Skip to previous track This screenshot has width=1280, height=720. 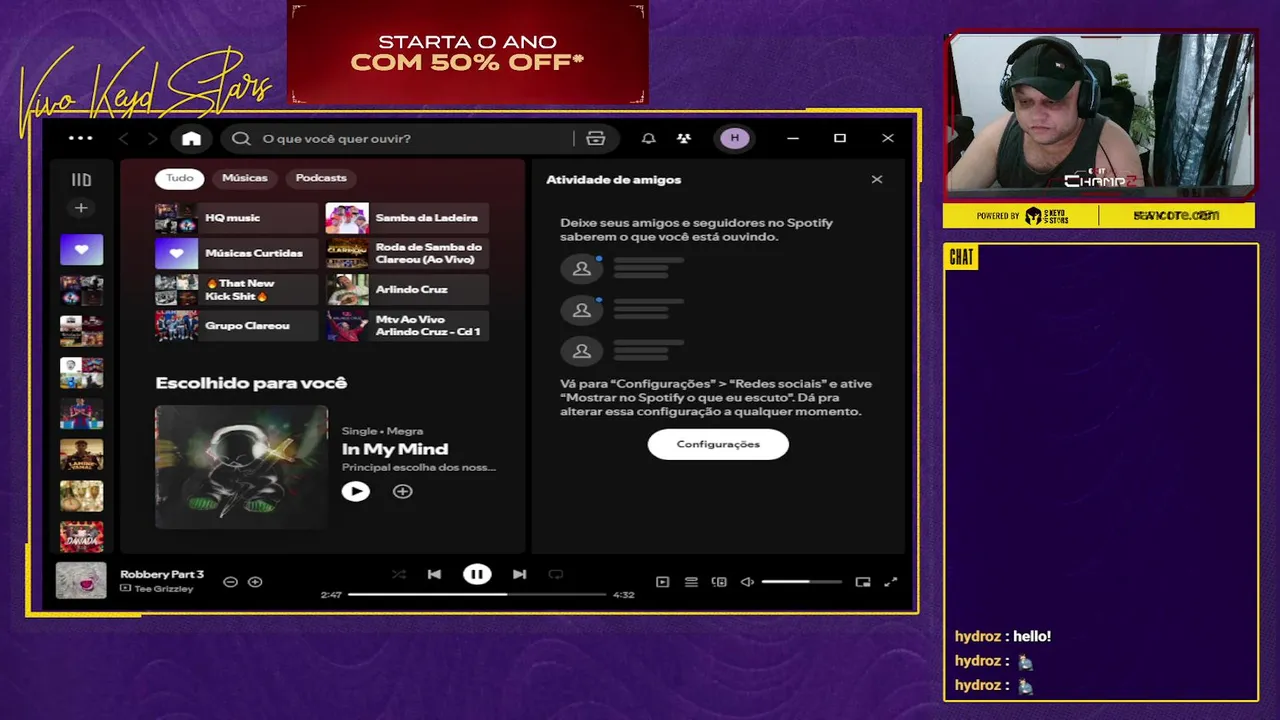point(434,574)
